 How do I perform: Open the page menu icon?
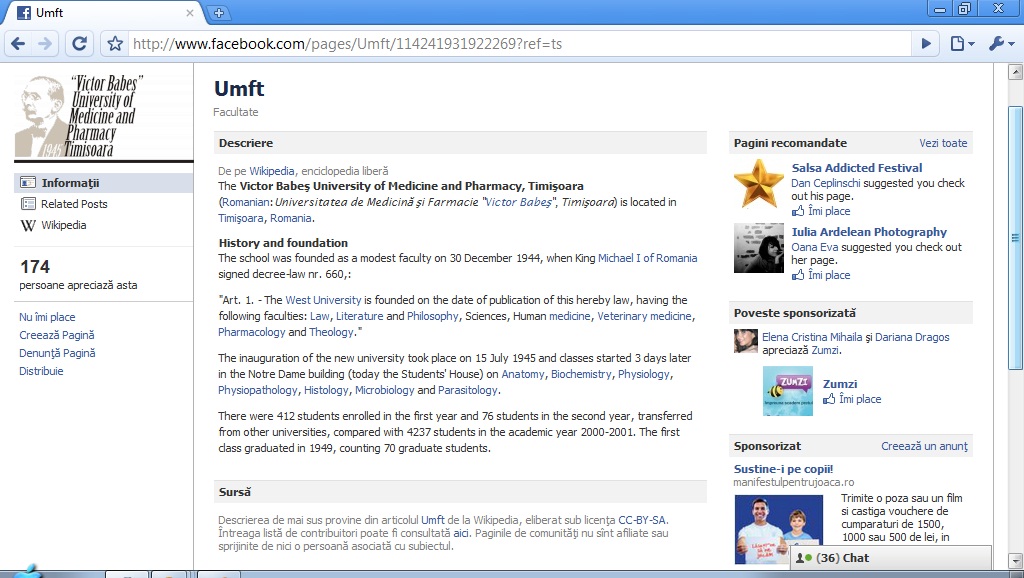point(961,44)
